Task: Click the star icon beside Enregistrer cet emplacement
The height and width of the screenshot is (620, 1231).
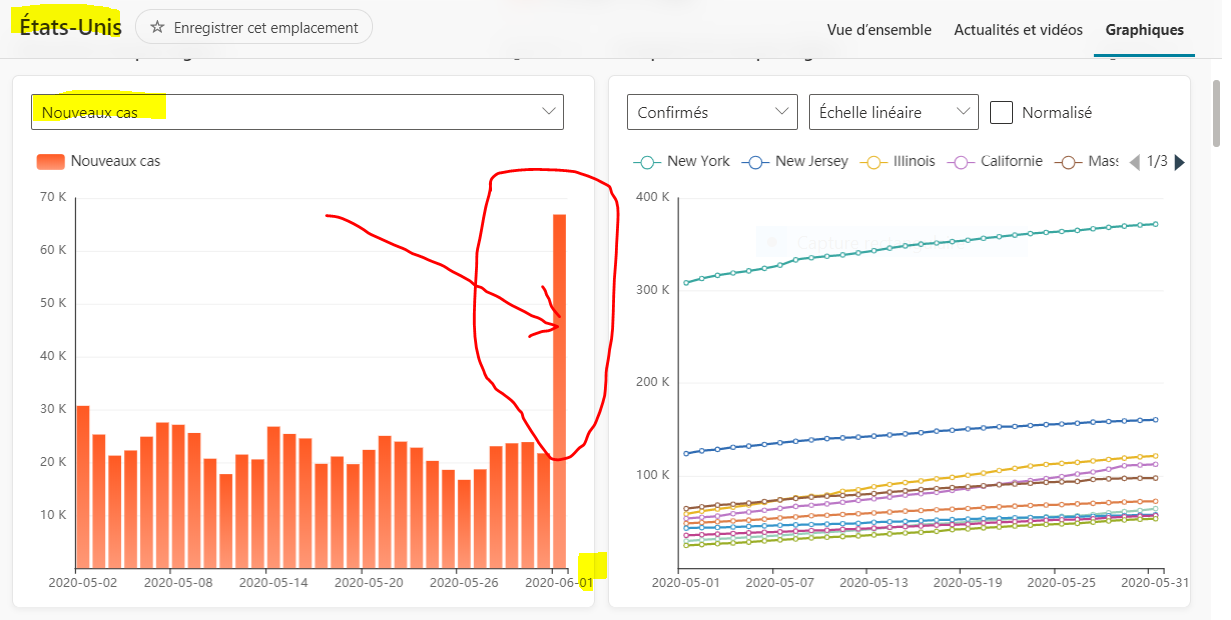Action: (157, 28)
